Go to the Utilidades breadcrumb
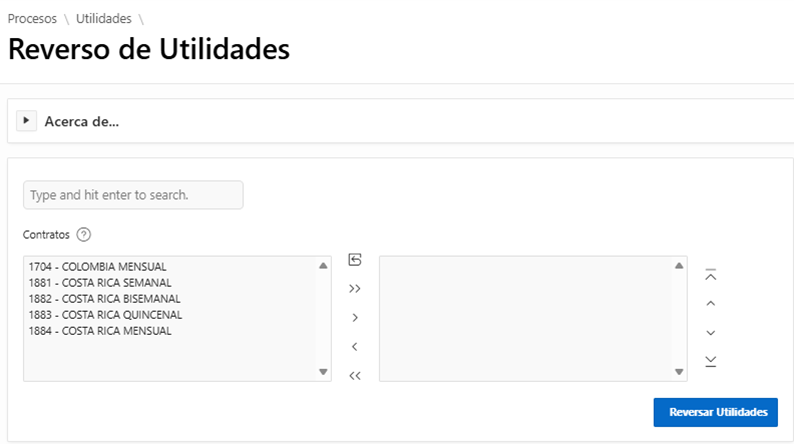Image resolution: width=794 pixels, height=444 pixels. [104, 18]
